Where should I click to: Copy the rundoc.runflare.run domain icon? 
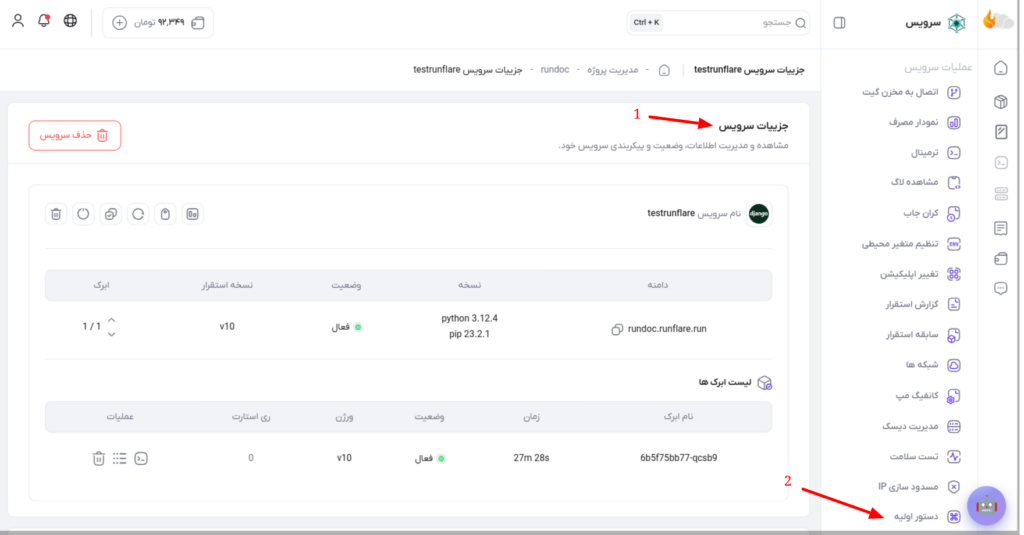[616, 329]
